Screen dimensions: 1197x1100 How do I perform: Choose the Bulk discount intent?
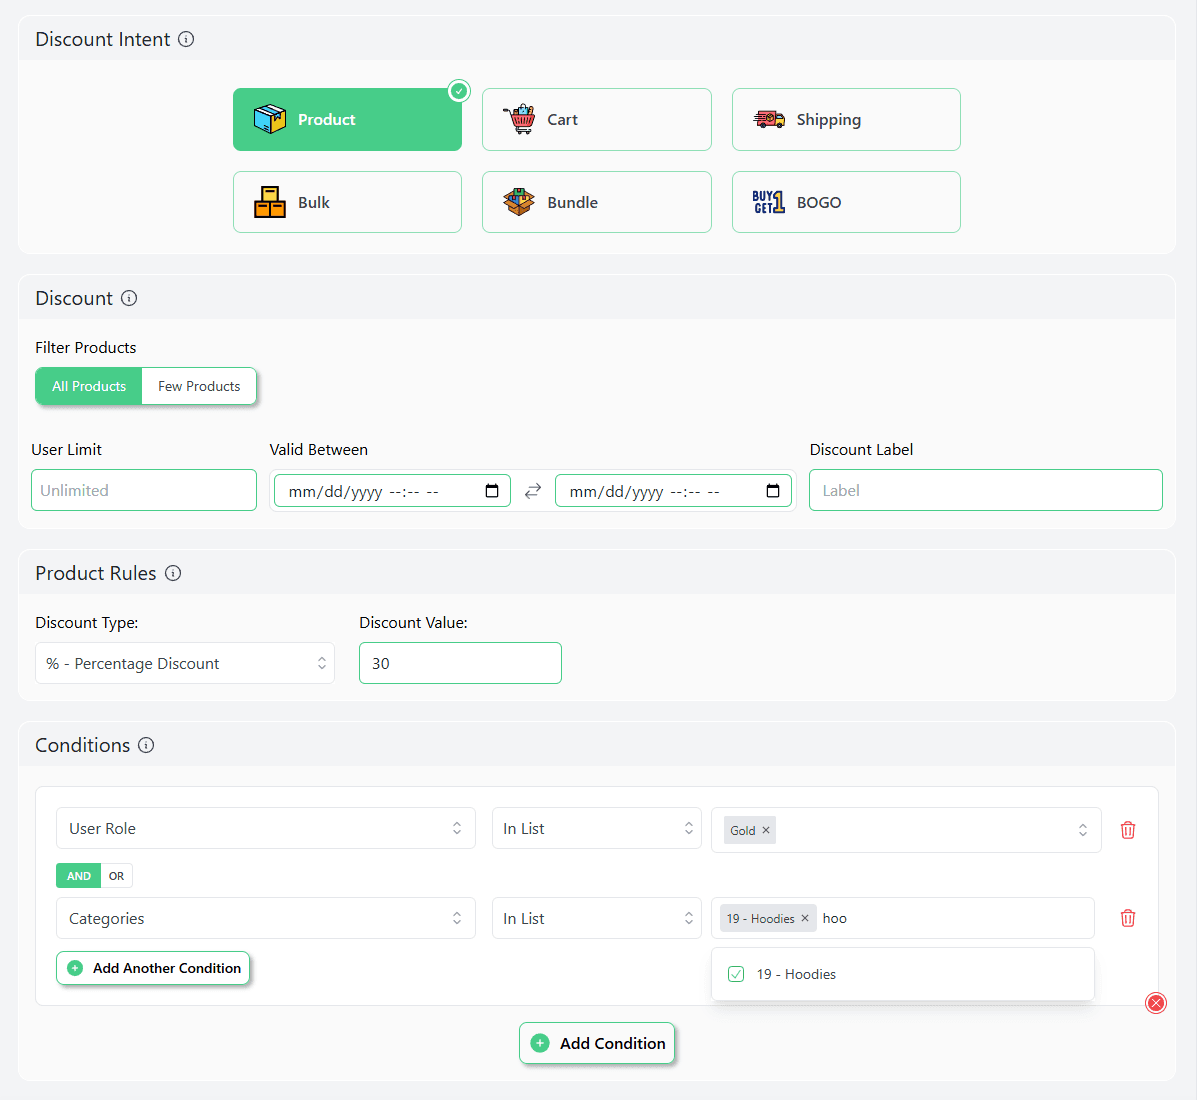coord(347,202)
